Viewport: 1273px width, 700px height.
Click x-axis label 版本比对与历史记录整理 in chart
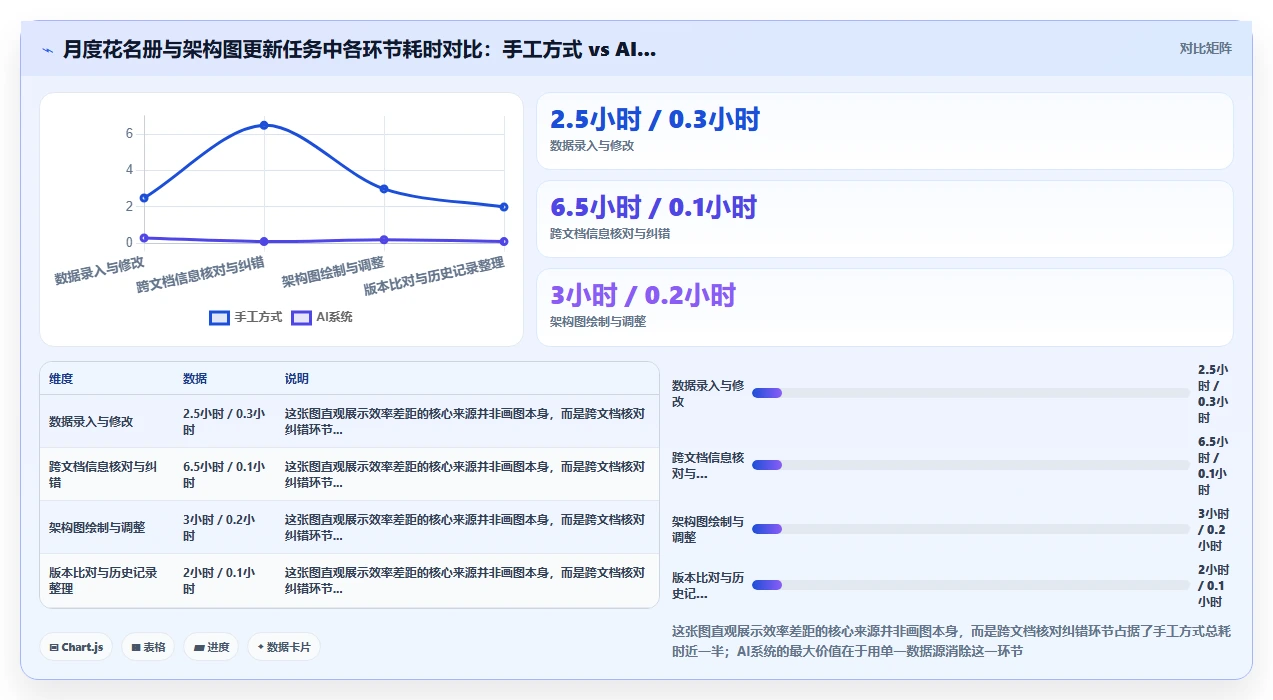click(434, 276)
